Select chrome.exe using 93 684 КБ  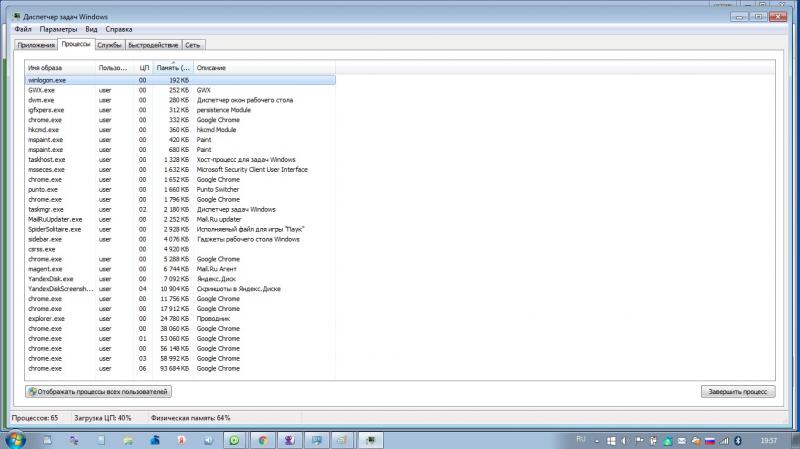coord(180,369)
